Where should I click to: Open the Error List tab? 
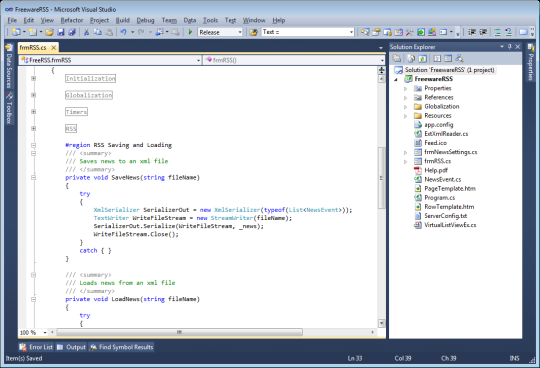coord(37,347)
